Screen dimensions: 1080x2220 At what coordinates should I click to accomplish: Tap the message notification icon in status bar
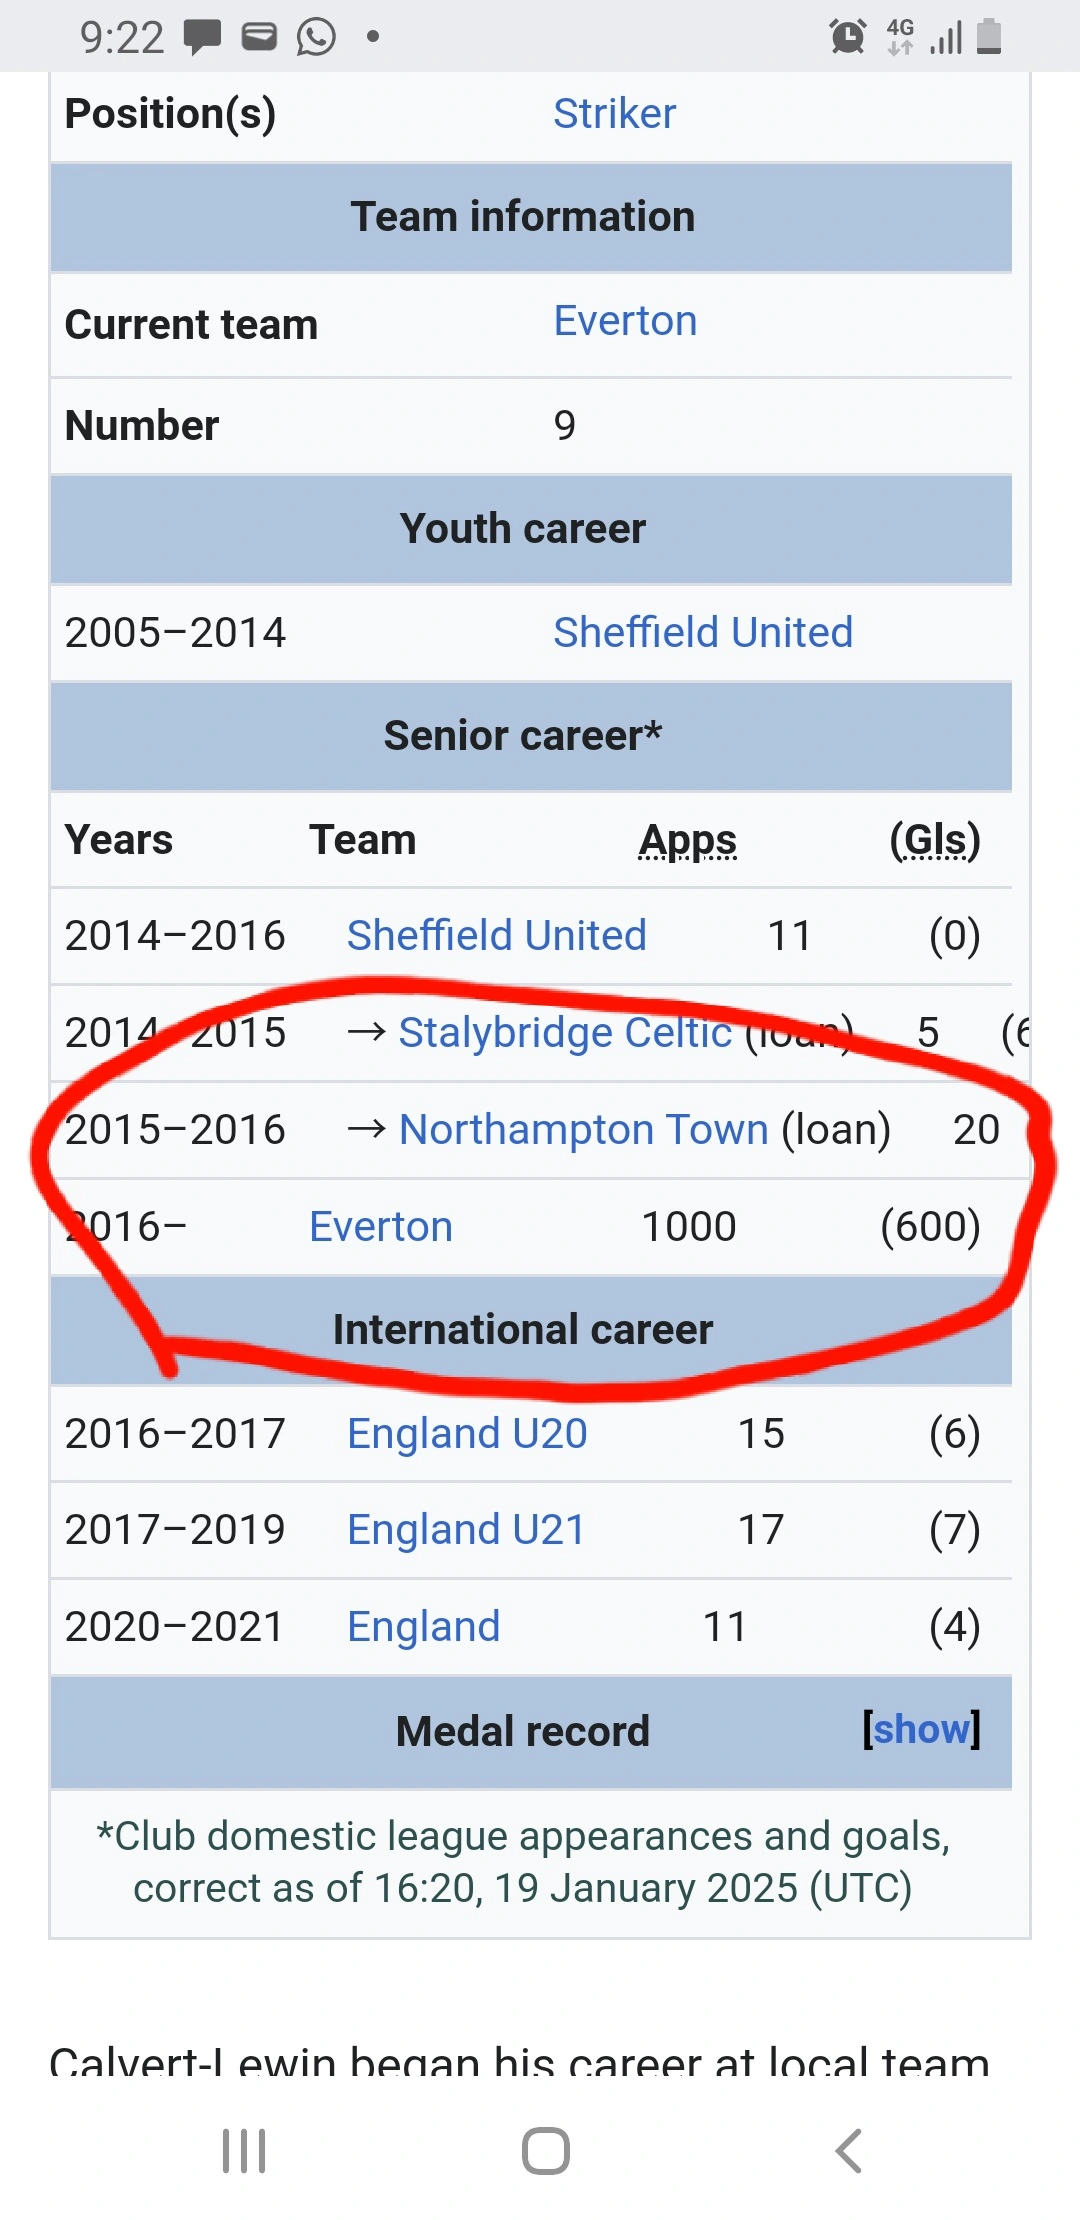[x=202, y=38]
